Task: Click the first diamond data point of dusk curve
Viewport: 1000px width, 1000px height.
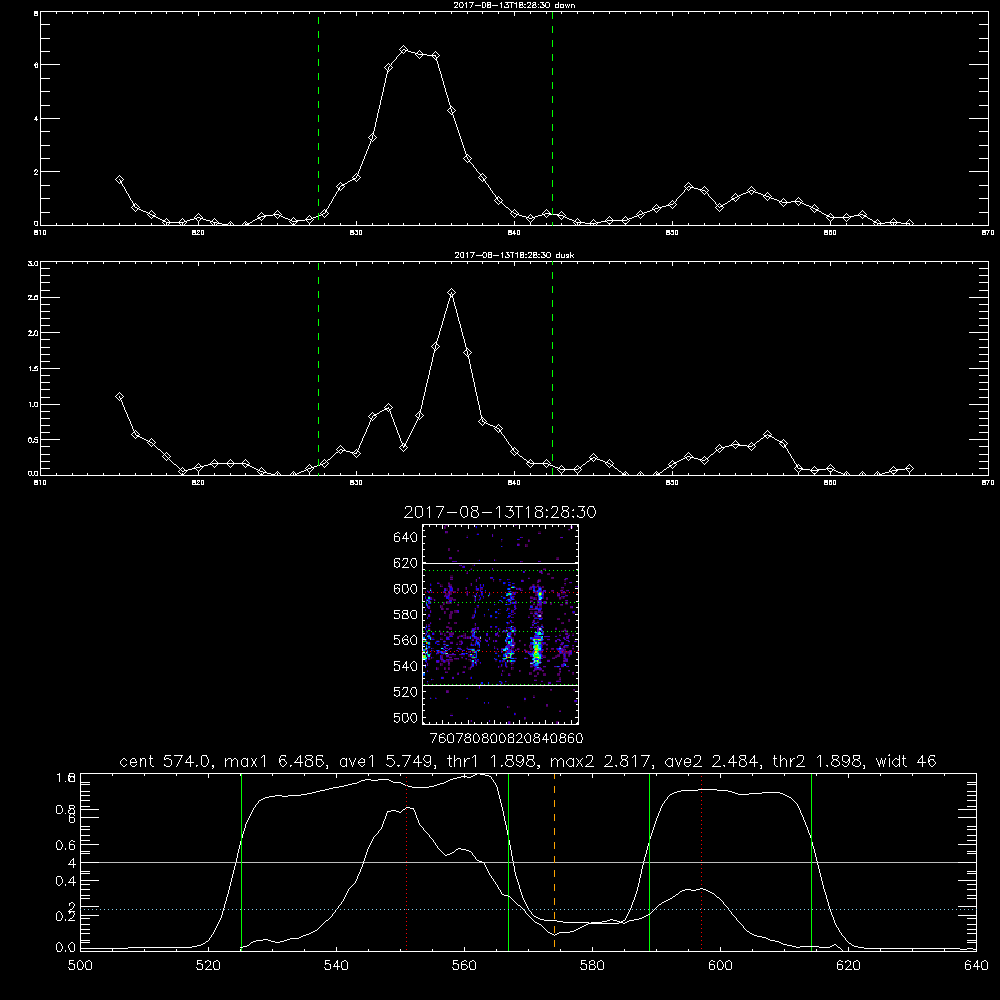Action: (x=119, y=397)
